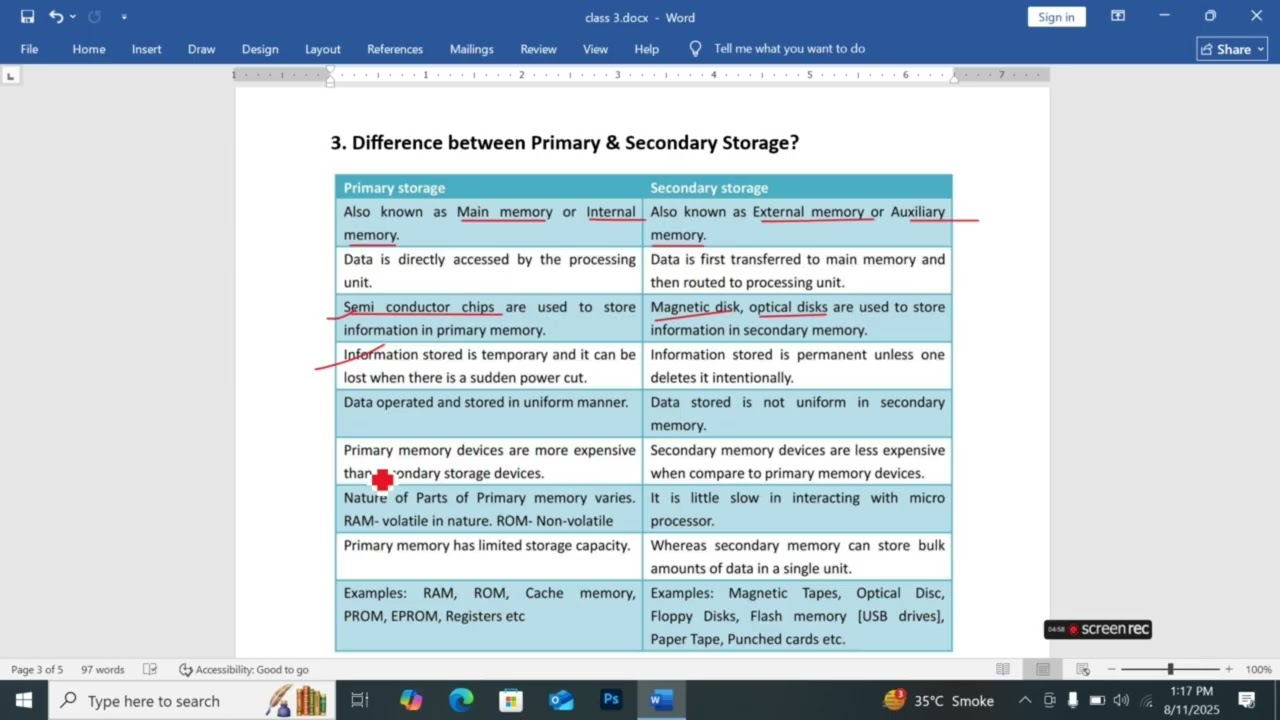1280x720 pixels.
Task: Select the Review tab
Action: [539, 49]
